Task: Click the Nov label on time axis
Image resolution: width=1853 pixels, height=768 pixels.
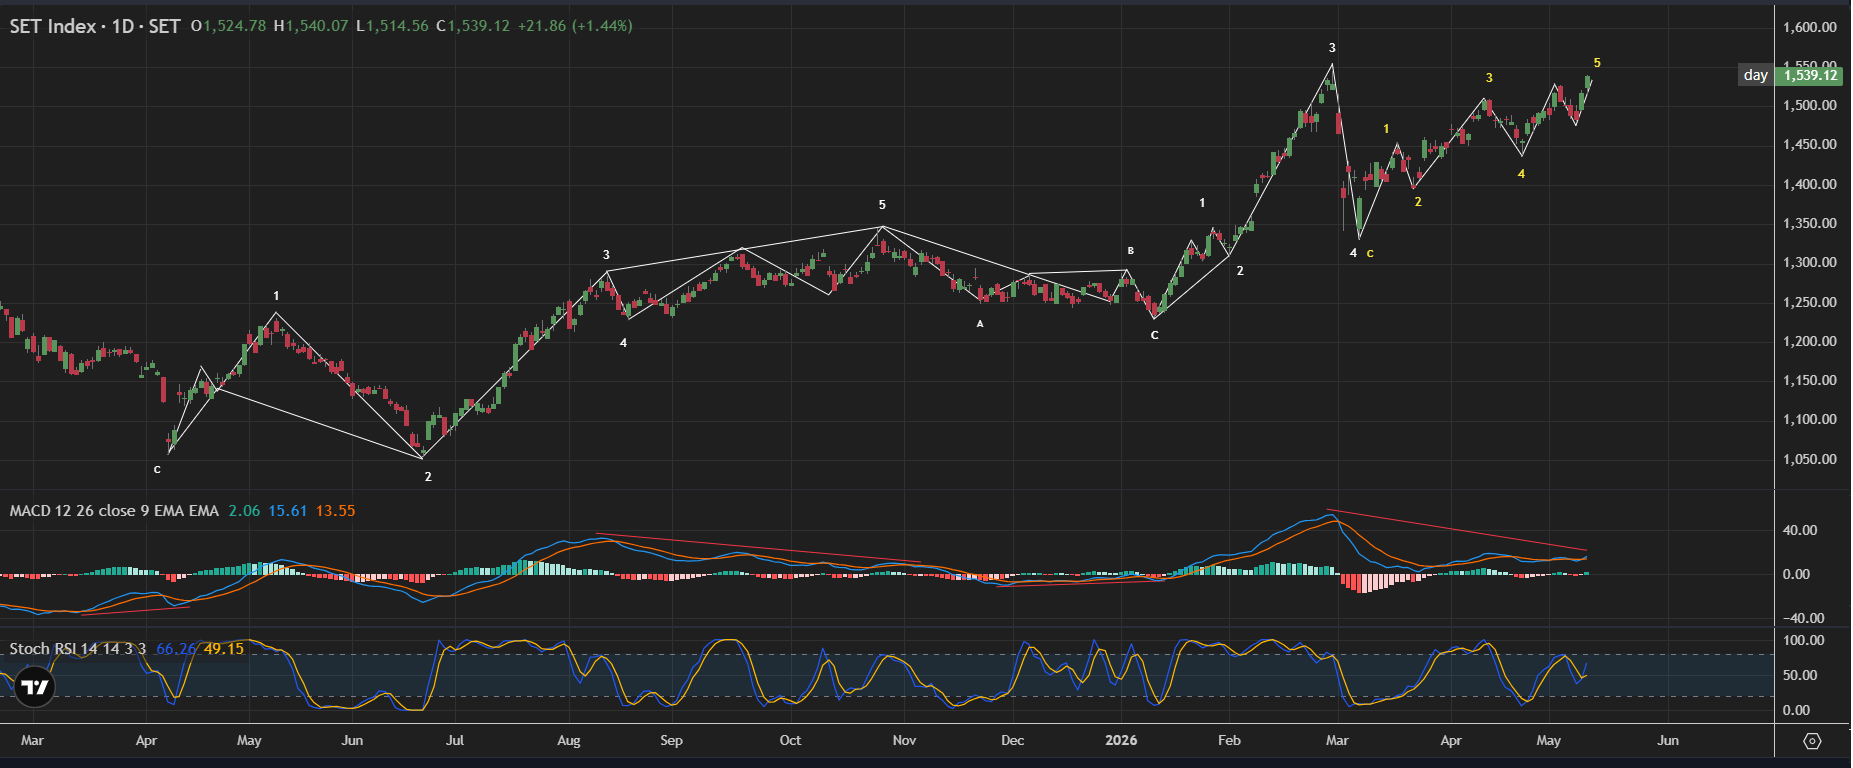Action: (904, 741)
